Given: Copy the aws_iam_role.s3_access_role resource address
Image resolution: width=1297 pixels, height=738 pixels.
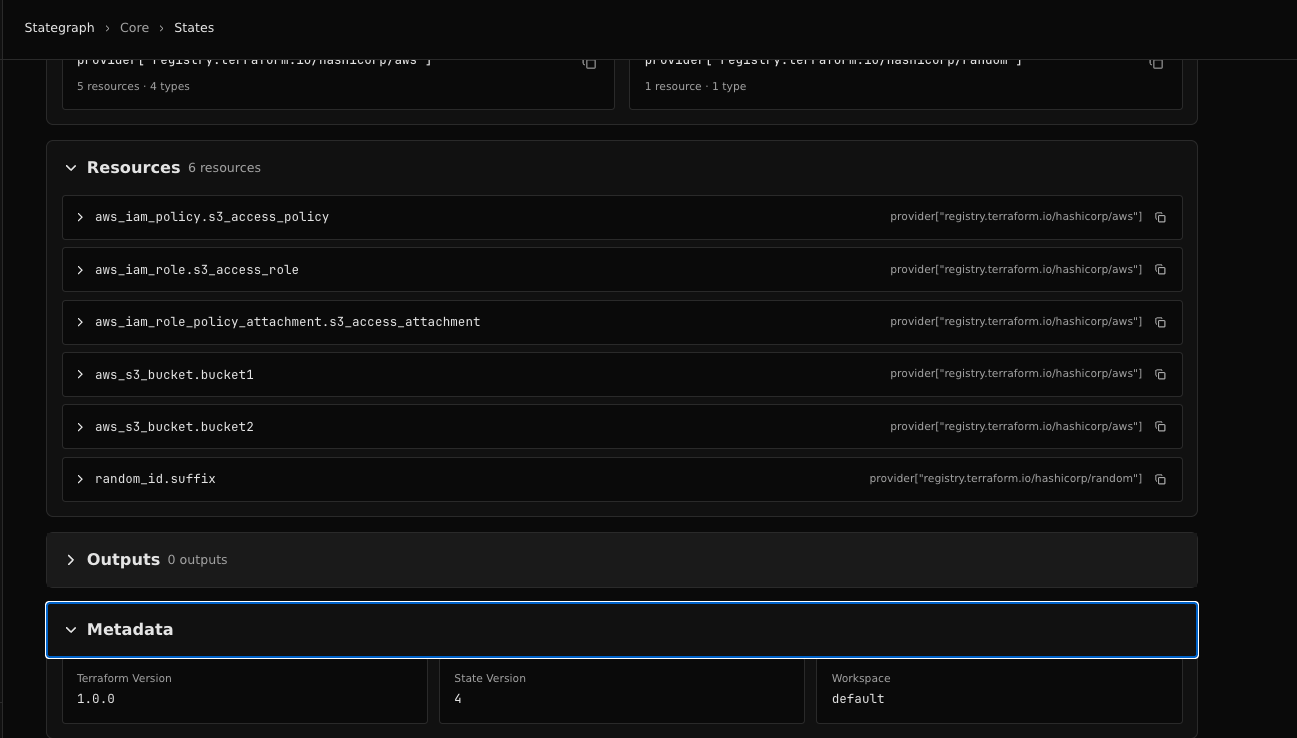Looking at the screenshot, I should (x=1160, y=269).
